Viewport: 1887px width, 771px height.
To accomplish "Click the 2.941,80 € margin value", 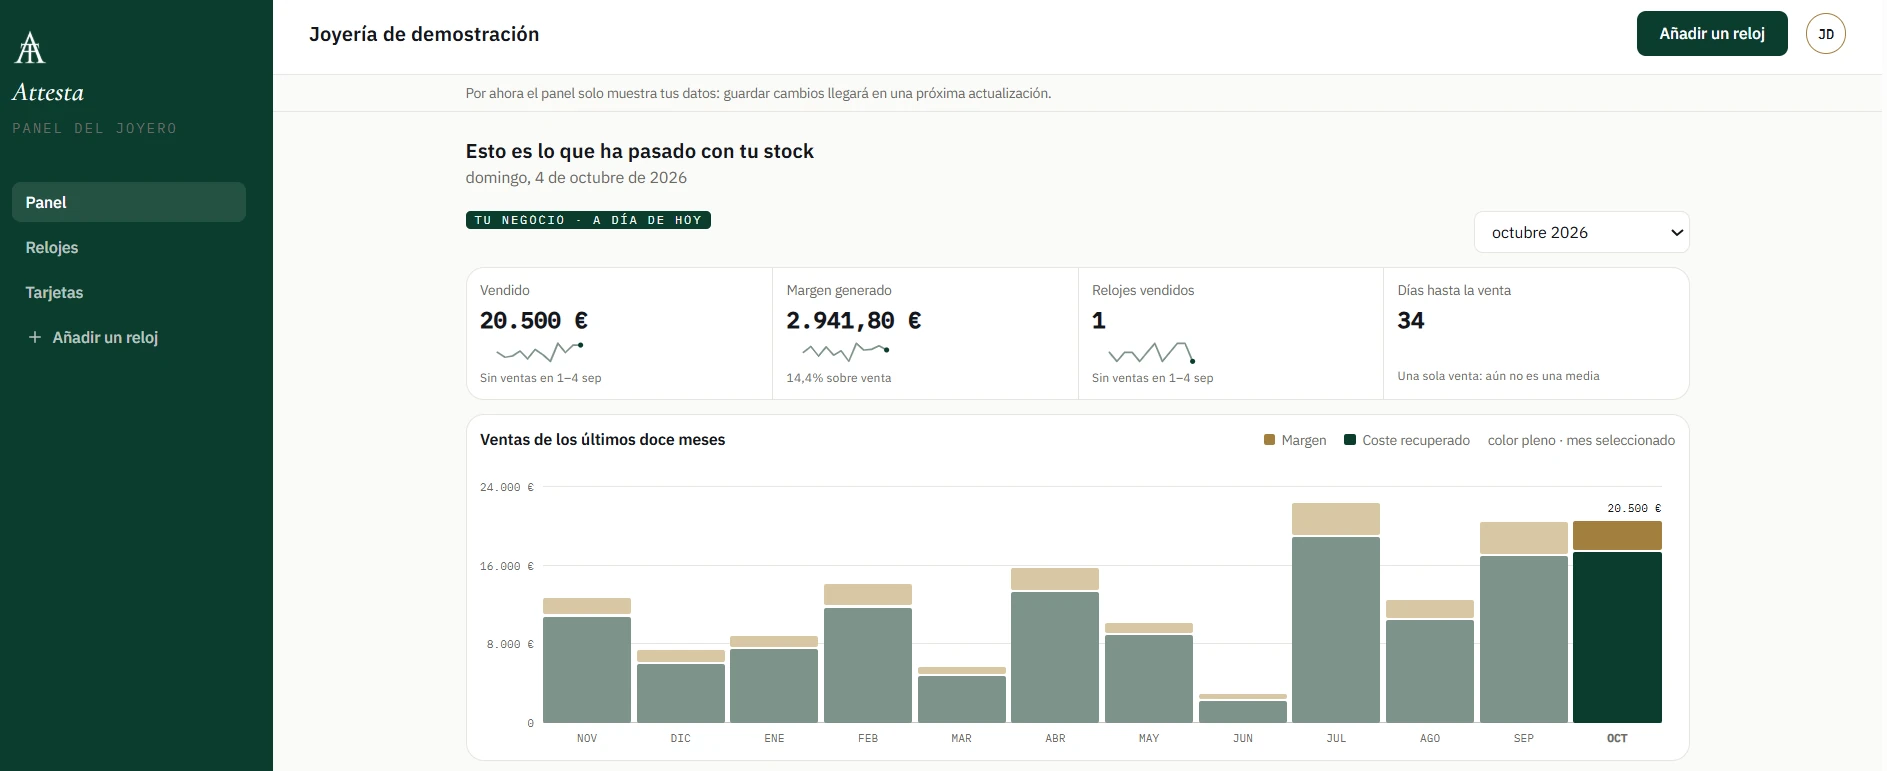I will click(854, 320).
